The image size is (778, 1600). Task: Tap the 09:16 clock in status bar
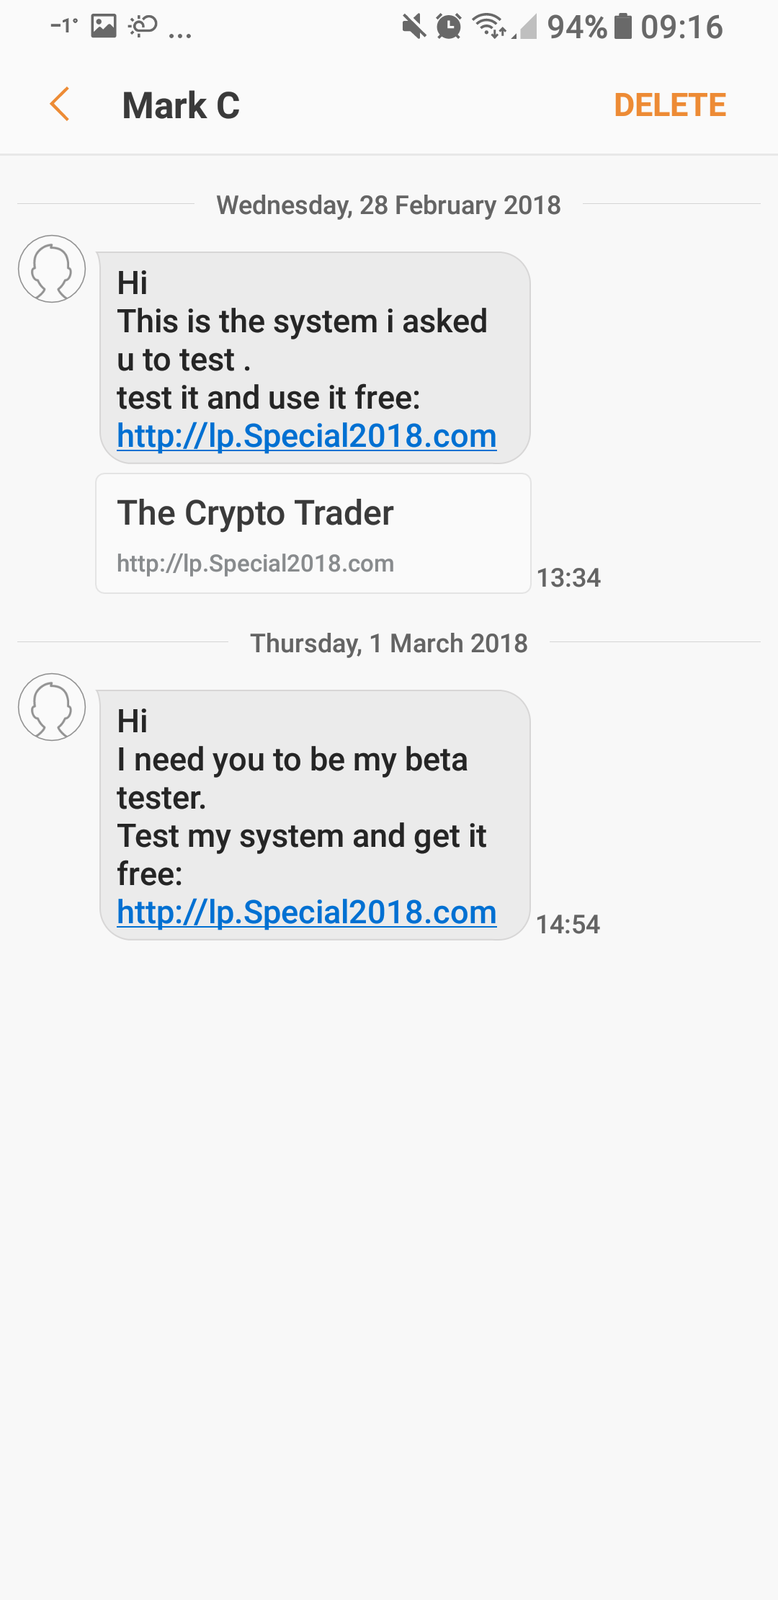point(681,26)
